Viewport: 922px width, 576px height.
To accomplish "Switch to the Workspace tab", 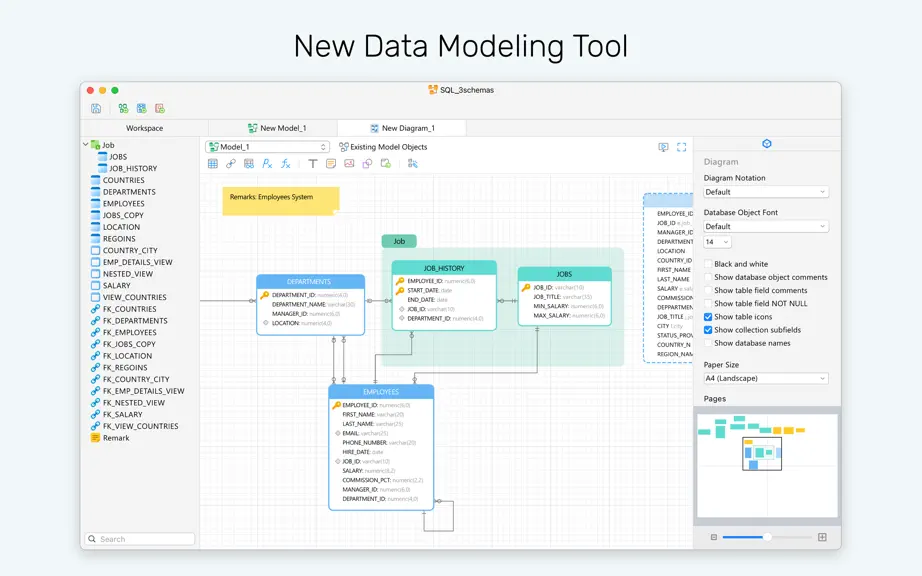I will tap(145, 128).
